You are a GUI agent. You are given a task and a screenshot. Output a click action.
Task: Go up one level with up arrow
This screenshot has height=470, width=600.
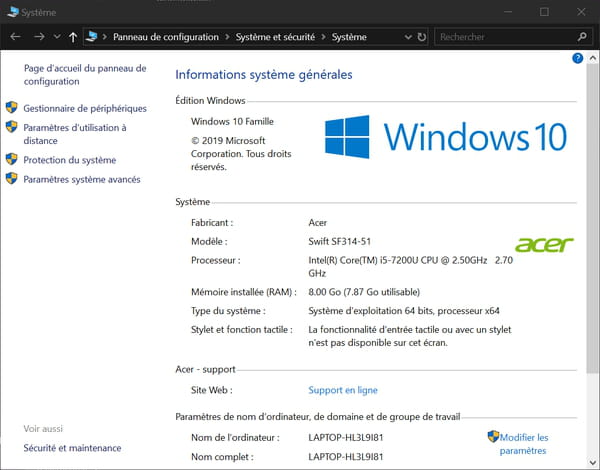click(x=73, y=37)
